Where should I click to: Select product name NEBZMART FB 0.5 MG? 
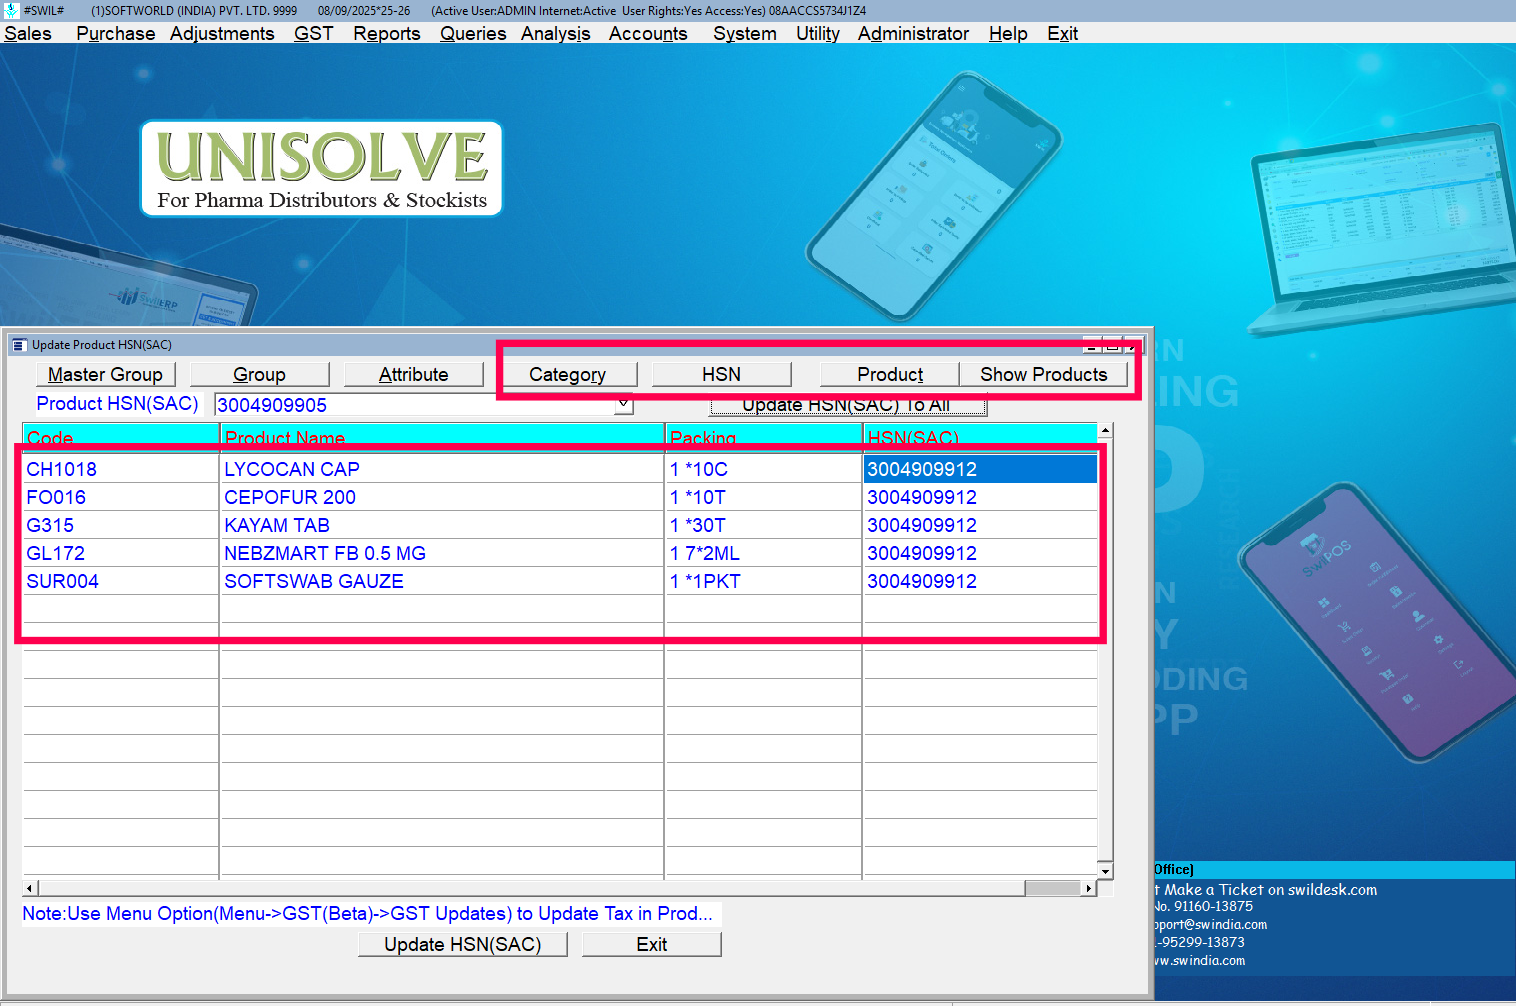(x=441, y=553)
